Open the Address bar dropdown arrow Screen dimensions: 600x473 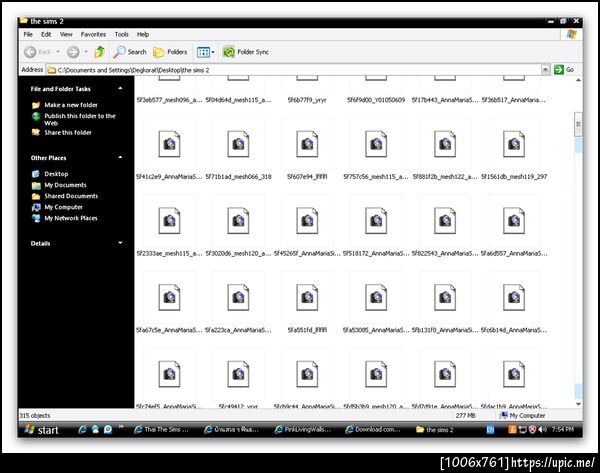545,70
